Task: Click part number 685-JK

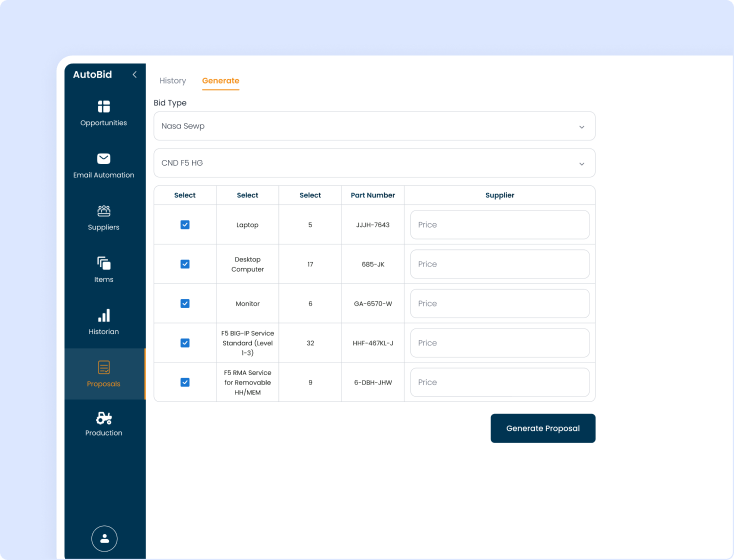Action: [373, 264]
